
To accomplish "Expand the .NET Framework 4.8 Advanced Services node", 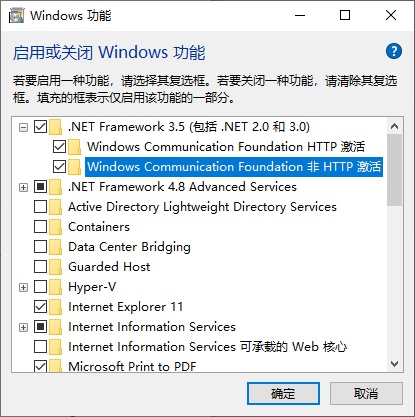I will coord(23,187).
